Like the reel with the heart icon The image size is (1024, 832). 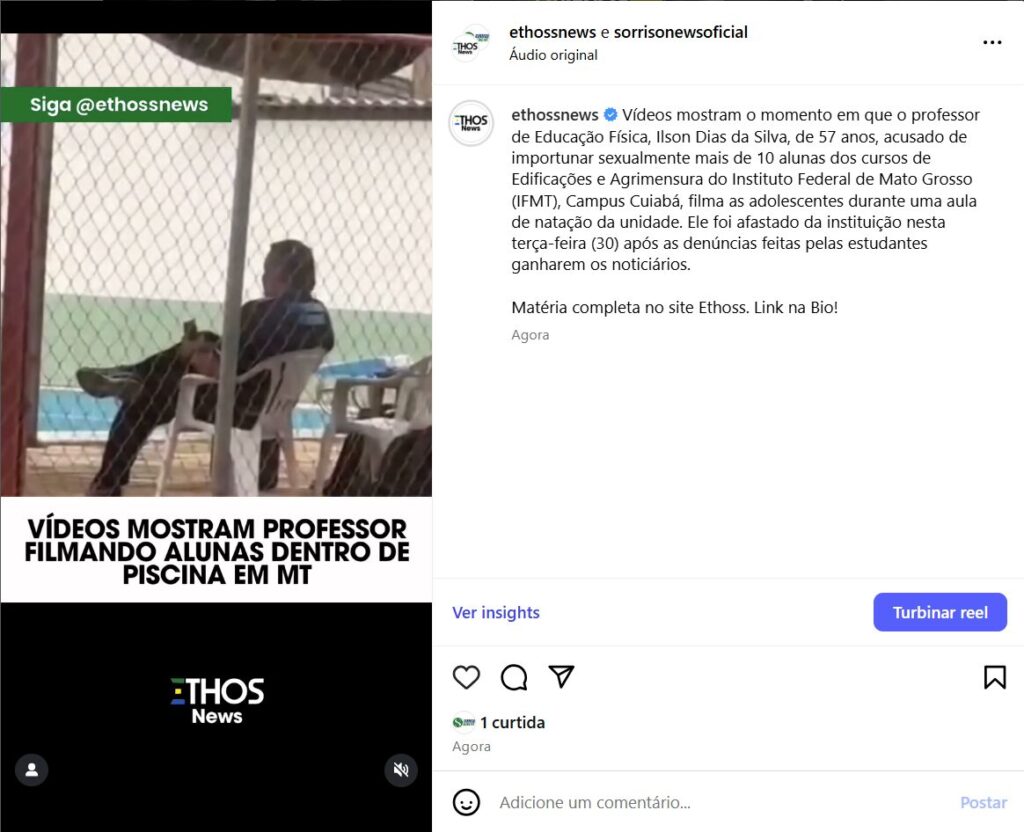tap(466, 677)
